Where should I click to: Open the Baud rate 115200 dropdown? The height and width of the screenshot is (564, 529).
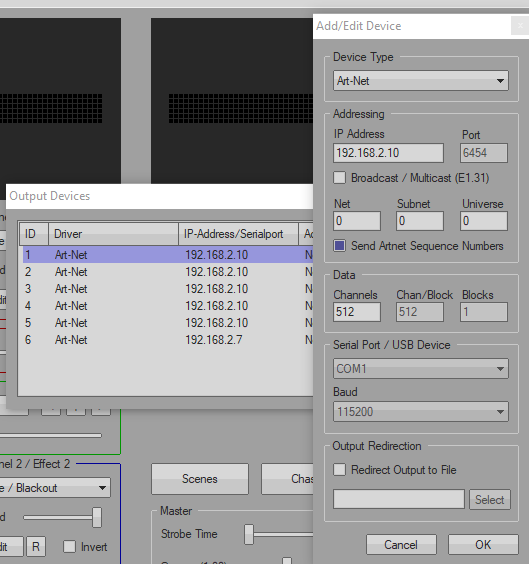click(x=420, y=411)
